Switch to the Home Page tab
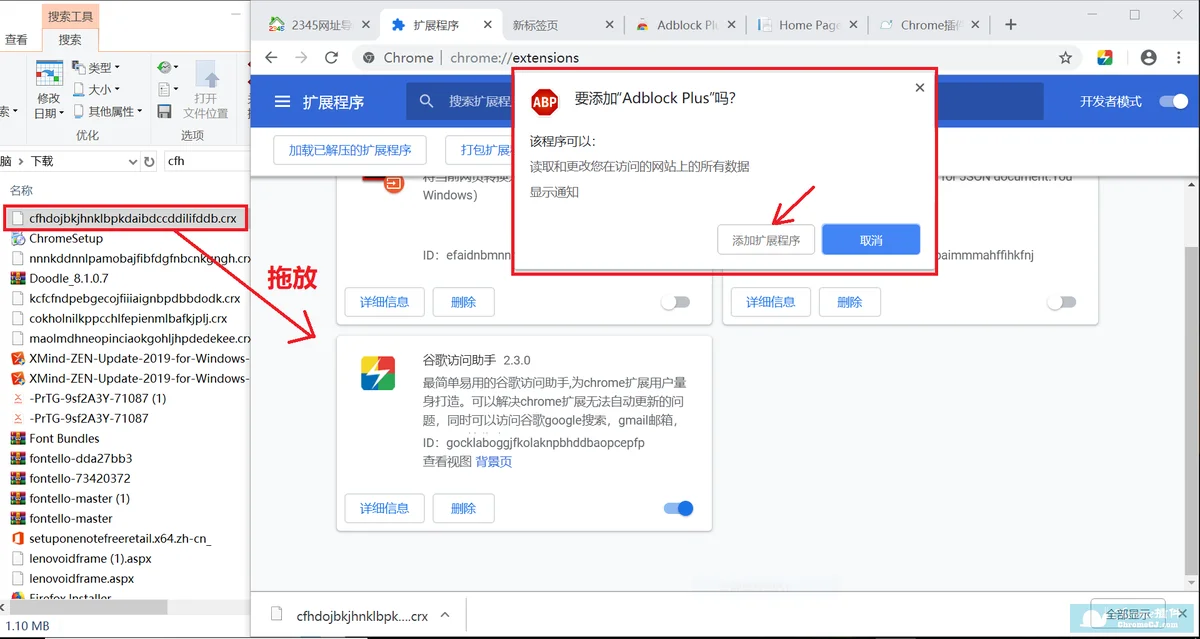The width and height of the screenshot is (1200, 639). point(809,25)
